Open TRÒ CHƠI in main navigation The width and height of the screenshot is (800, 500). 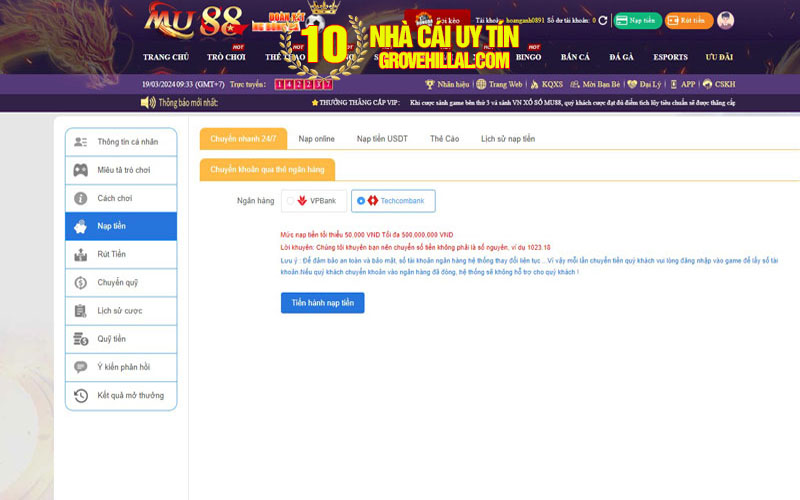[x=226, y=57]
